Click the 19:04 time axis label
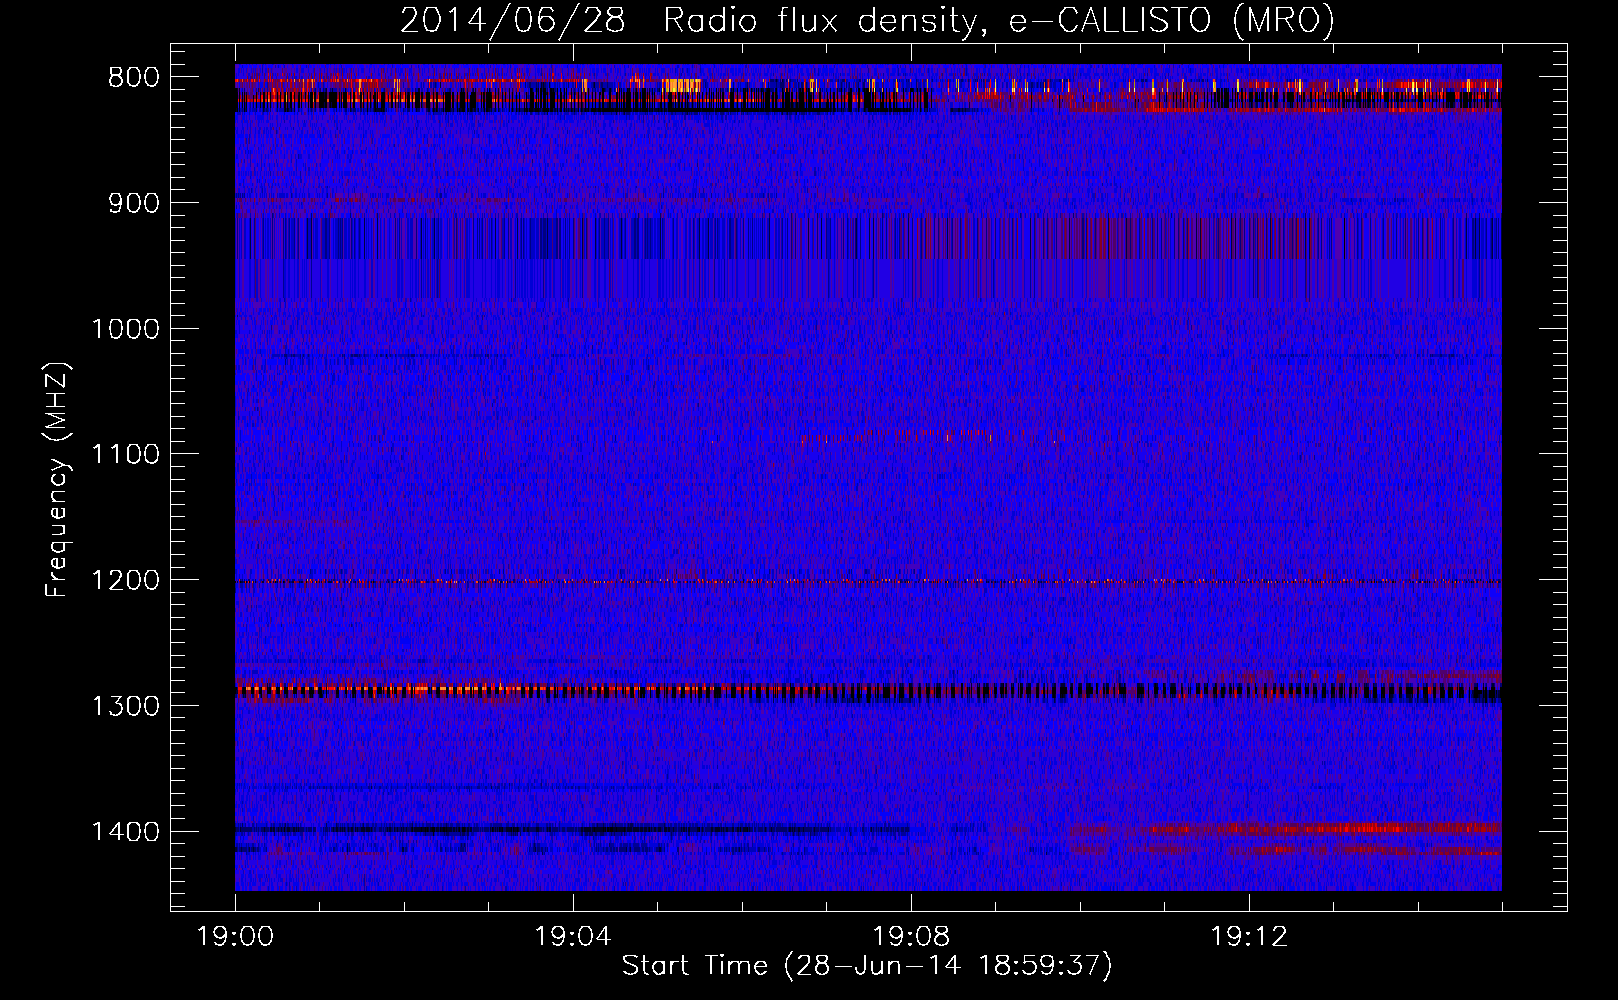The image size is (1618, 1000). pos(573,937)
